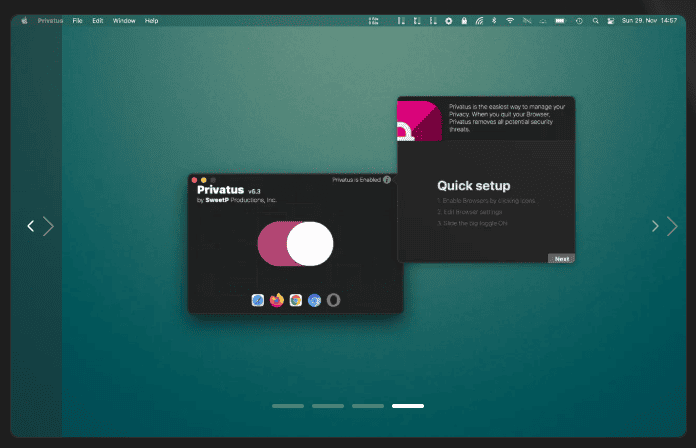Open the Window menu

[x=124, y=21]
